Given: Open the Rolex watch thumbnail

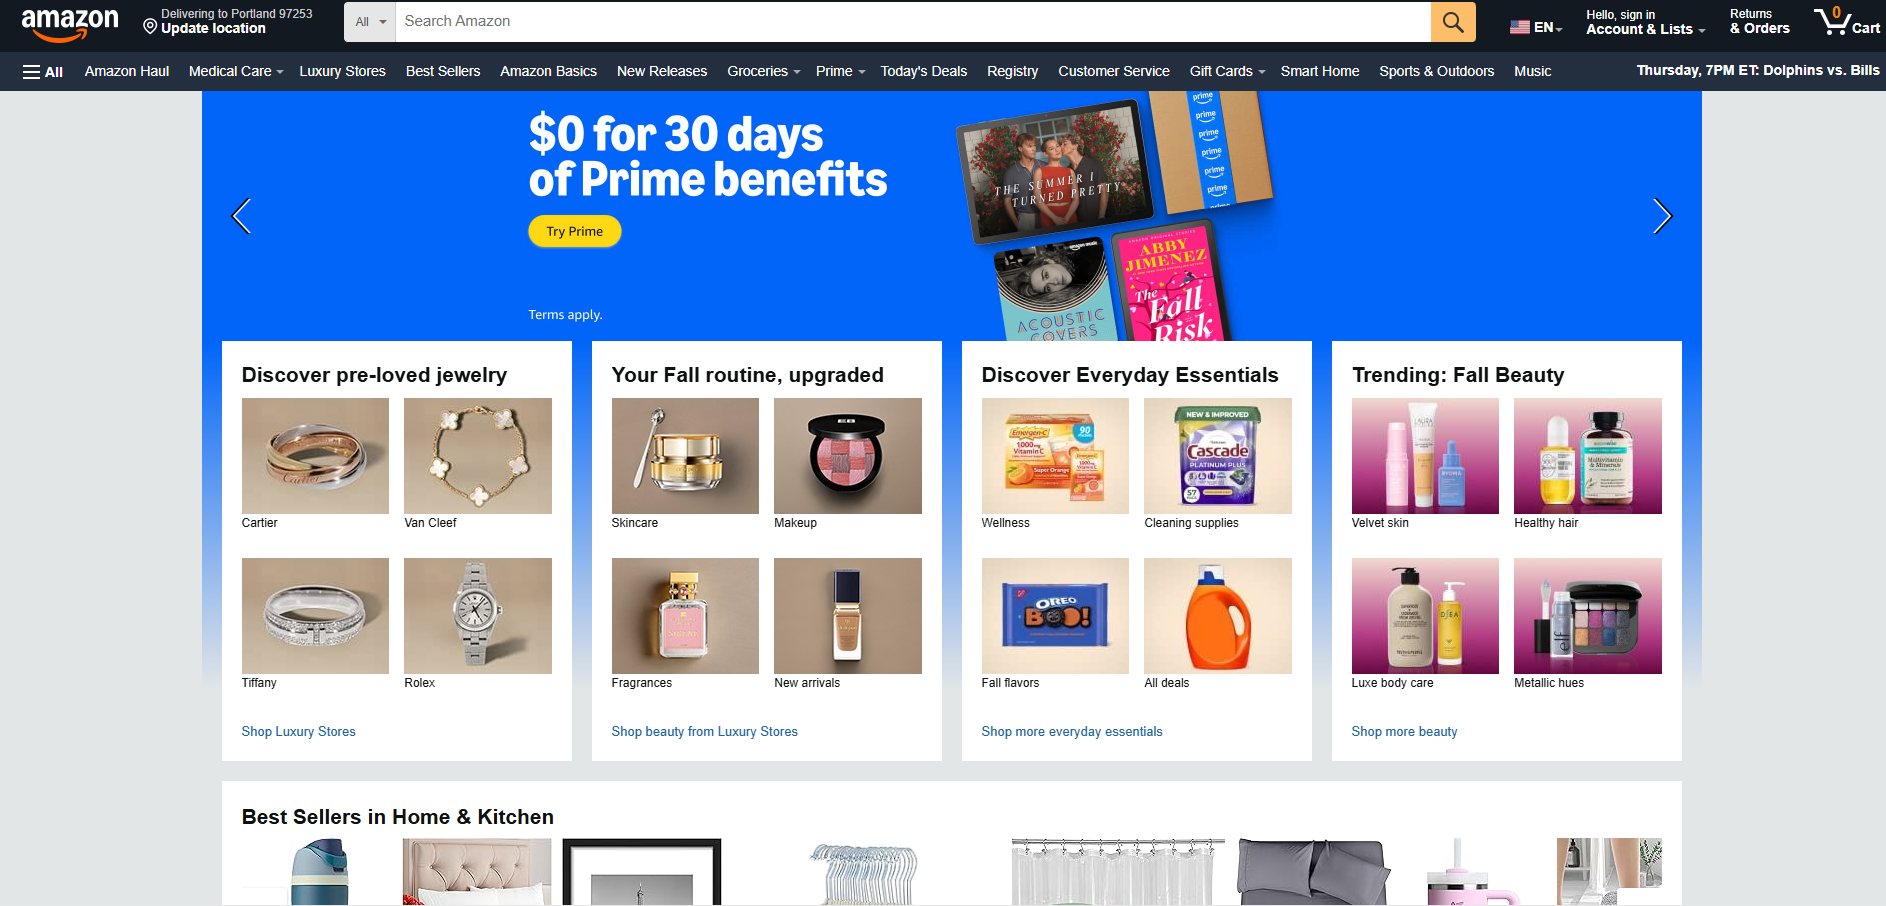Looking at the screenshot, I should point(478,616).
